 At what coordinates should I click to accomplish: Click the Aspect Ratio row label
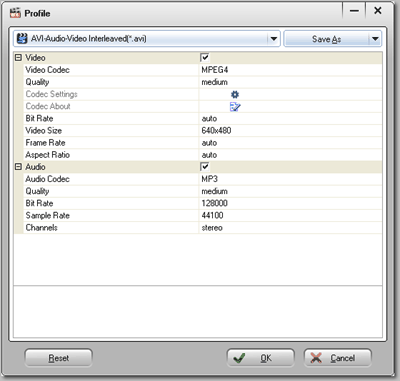(x=48, y=155)
